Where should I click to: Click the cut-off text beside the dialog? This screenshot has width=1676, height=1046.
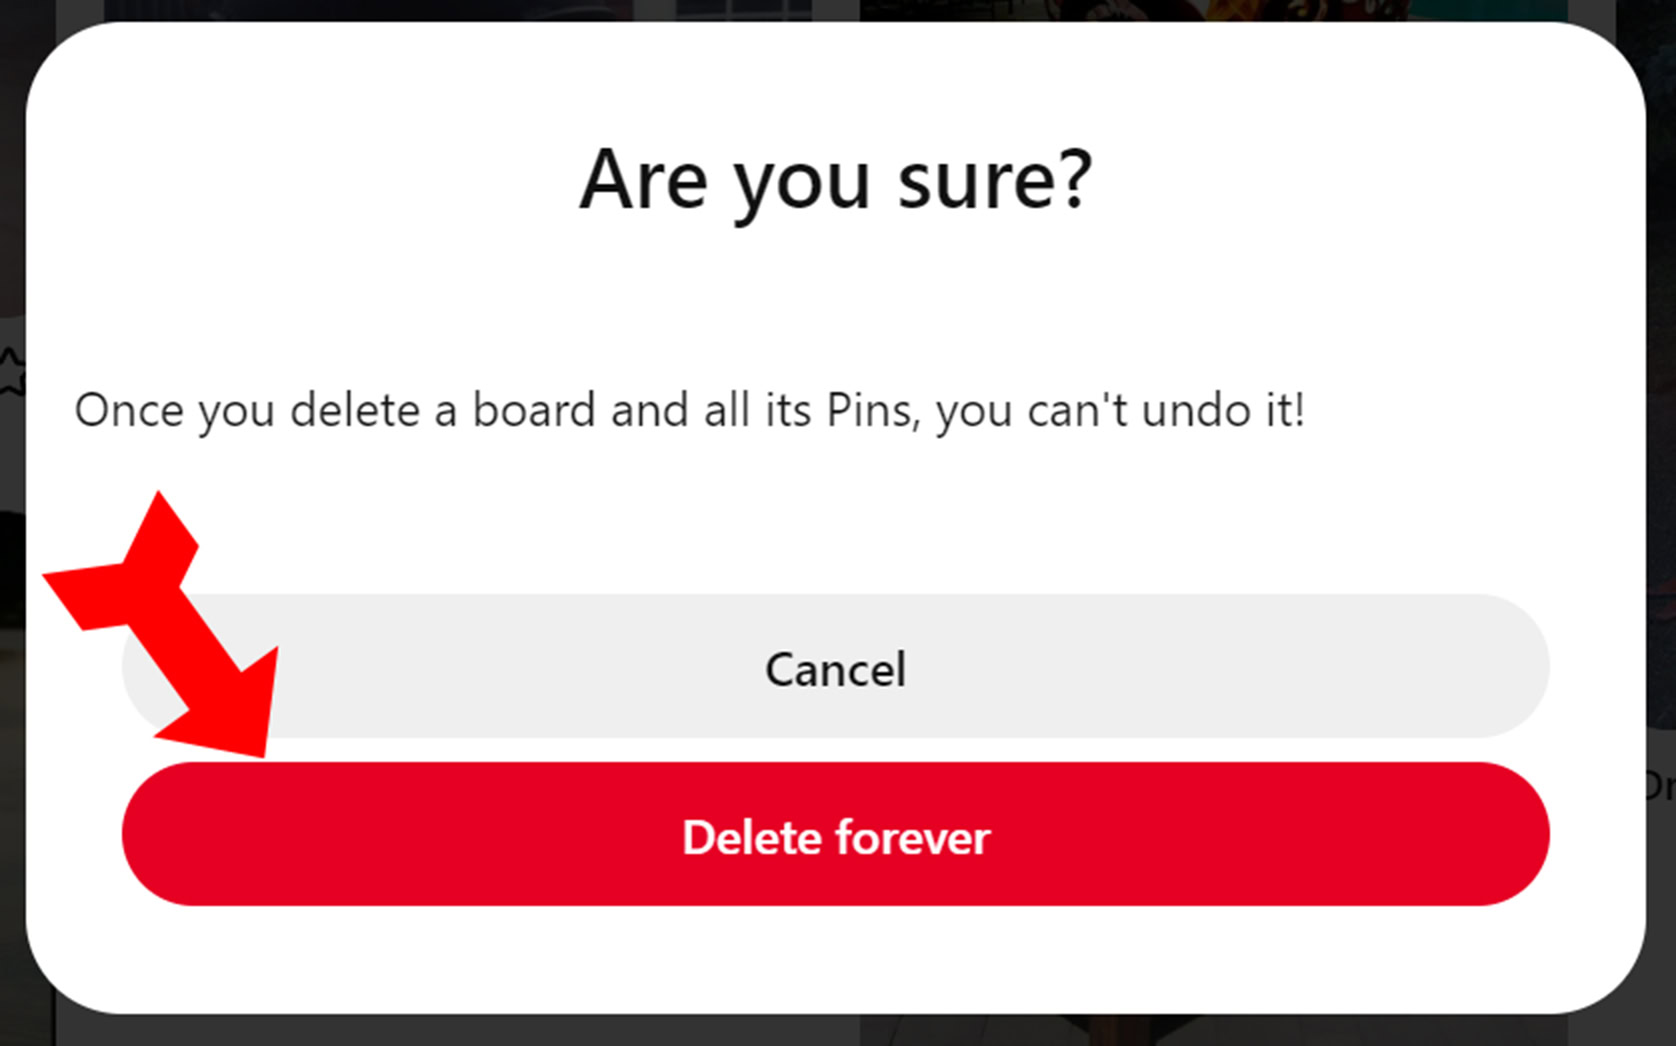tap(1661, 786)
